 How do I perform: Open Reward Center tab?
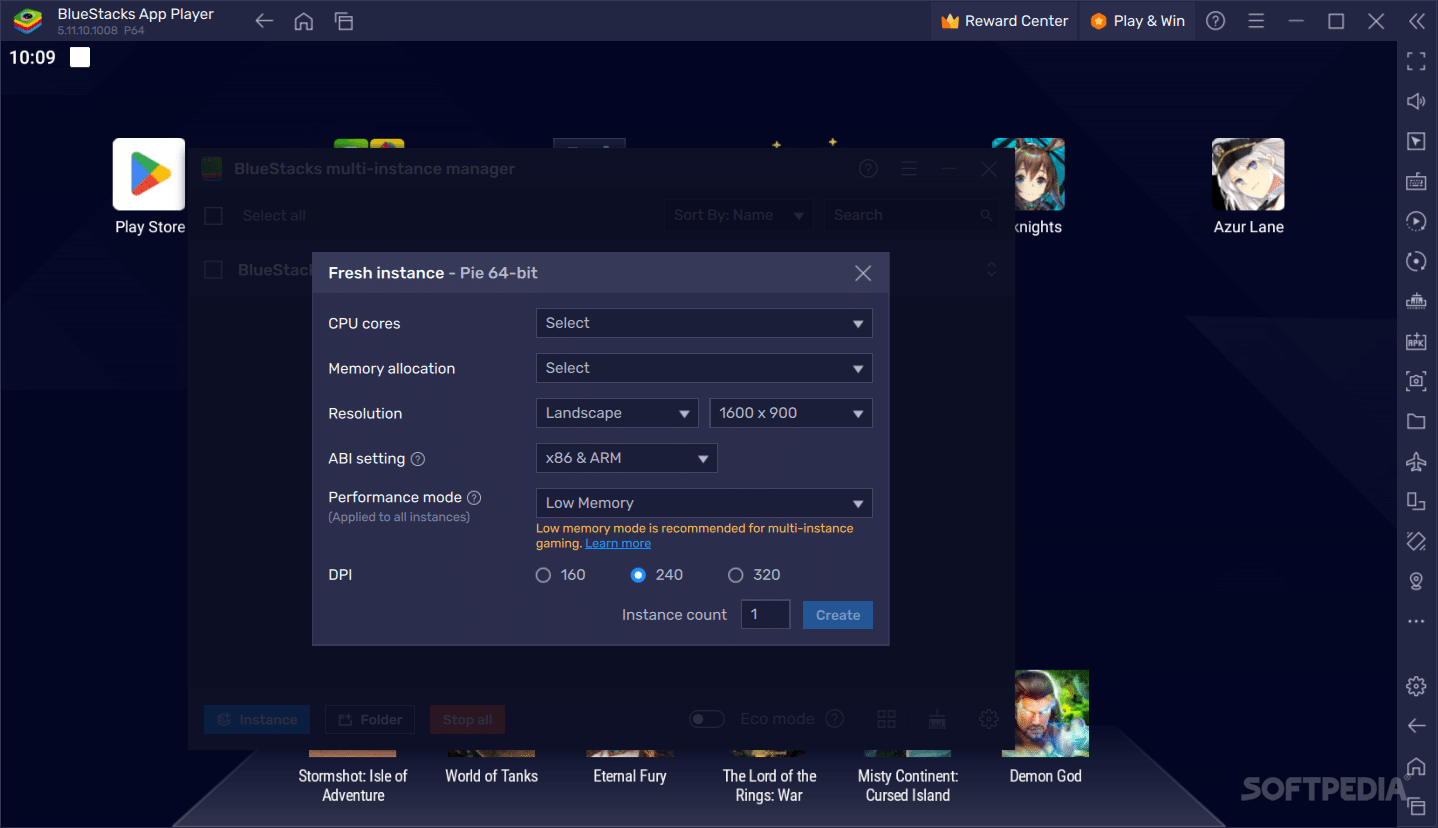pos(1005,21)
